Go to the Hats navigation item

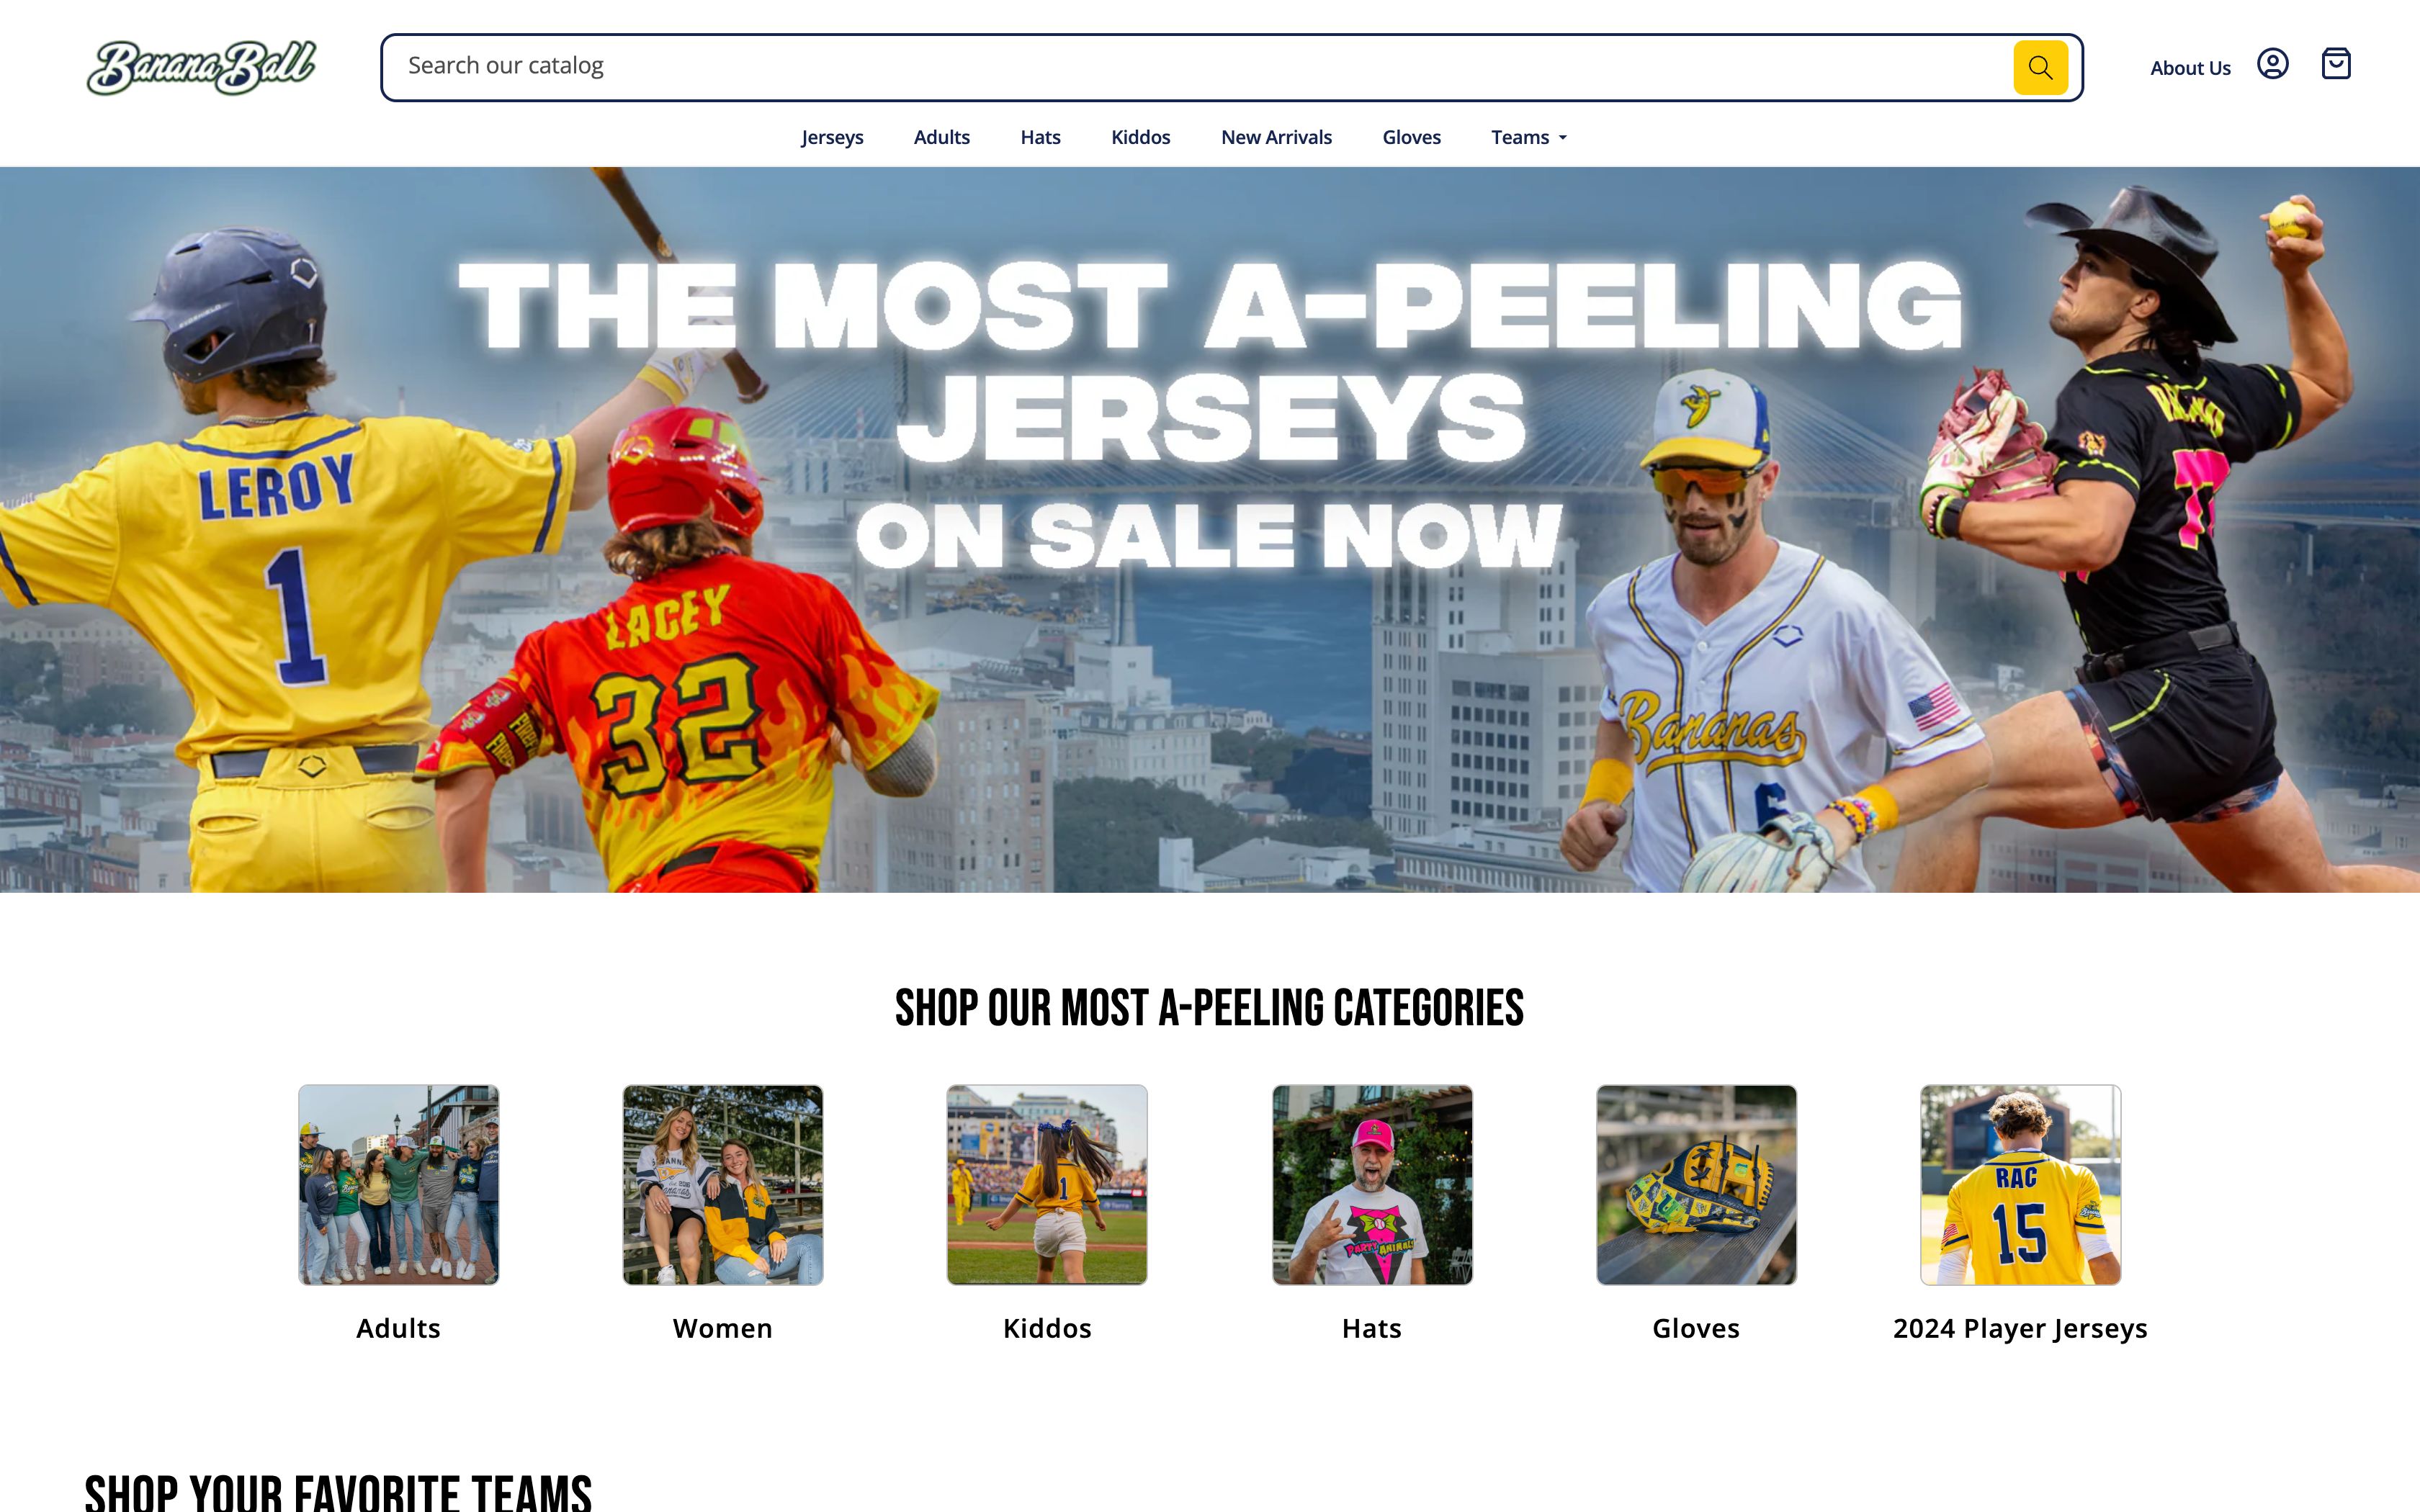(x=1040, y=137)
